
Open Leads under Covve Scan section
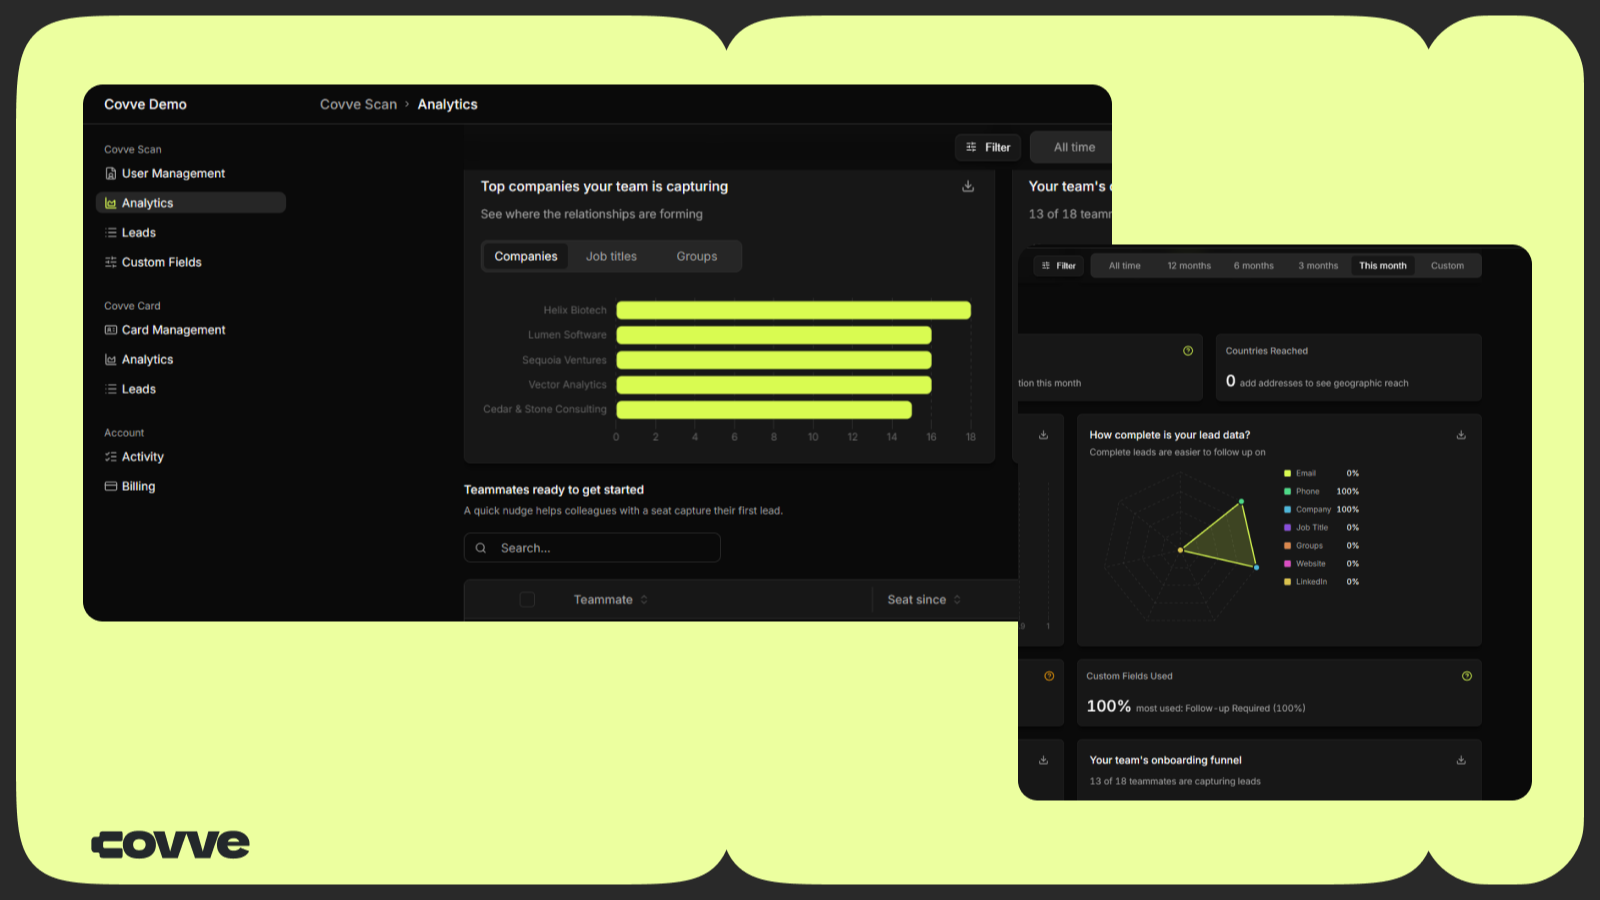130,232
